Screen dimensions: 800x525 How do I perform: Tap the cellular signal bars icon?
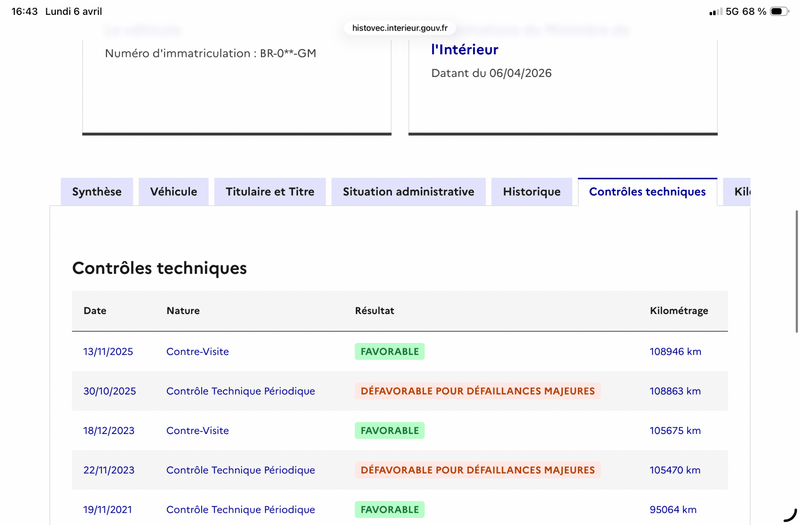coord(715,12)
